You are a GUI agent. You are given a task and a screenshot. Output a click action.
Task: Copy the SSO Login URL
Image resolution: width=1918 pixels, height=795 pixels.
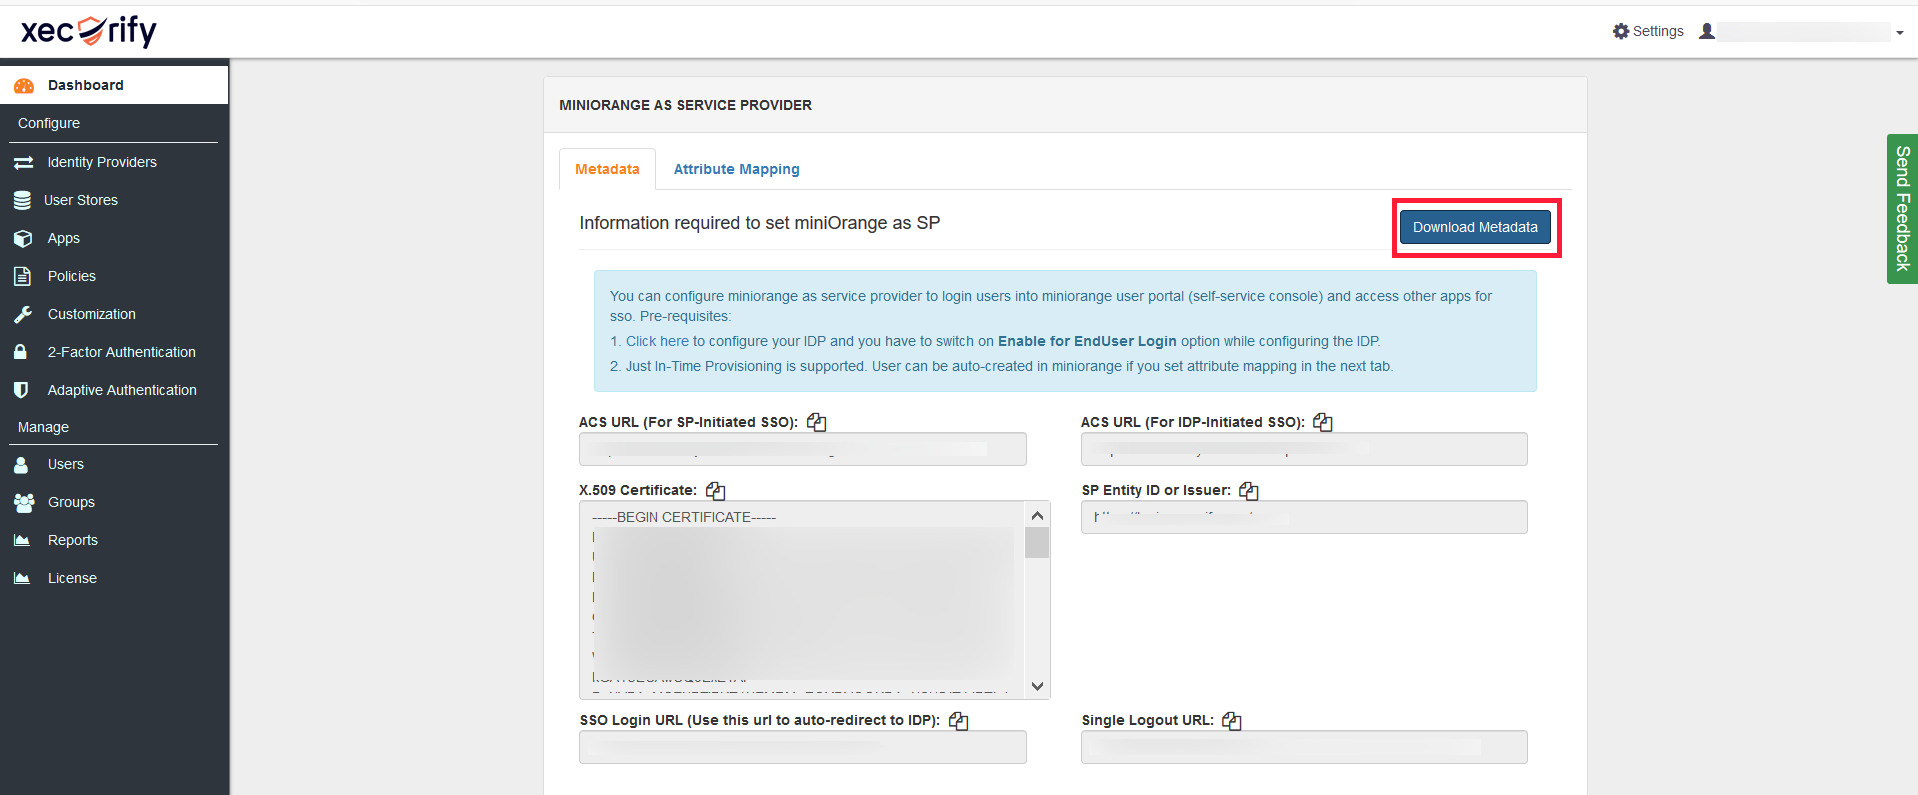(x=959, y=720)
